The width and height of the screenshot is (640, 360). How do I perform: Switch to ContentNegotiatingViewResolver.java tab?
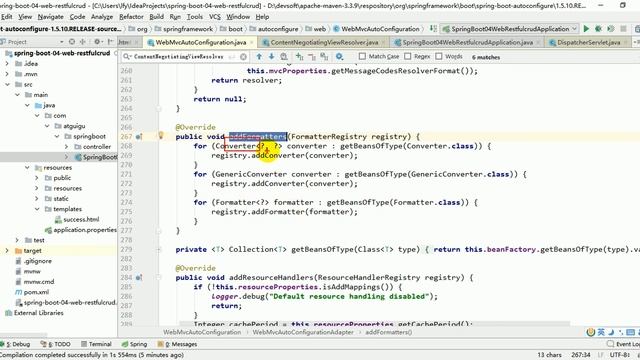coord(324,42)
